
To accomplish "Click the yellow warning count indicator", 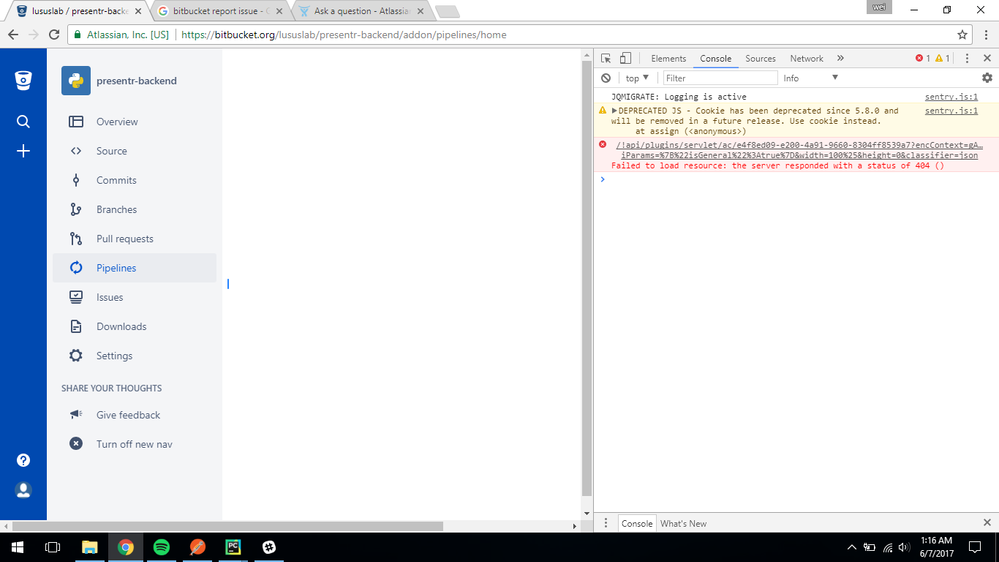I will pyautogui.click(x=942, y=58).
